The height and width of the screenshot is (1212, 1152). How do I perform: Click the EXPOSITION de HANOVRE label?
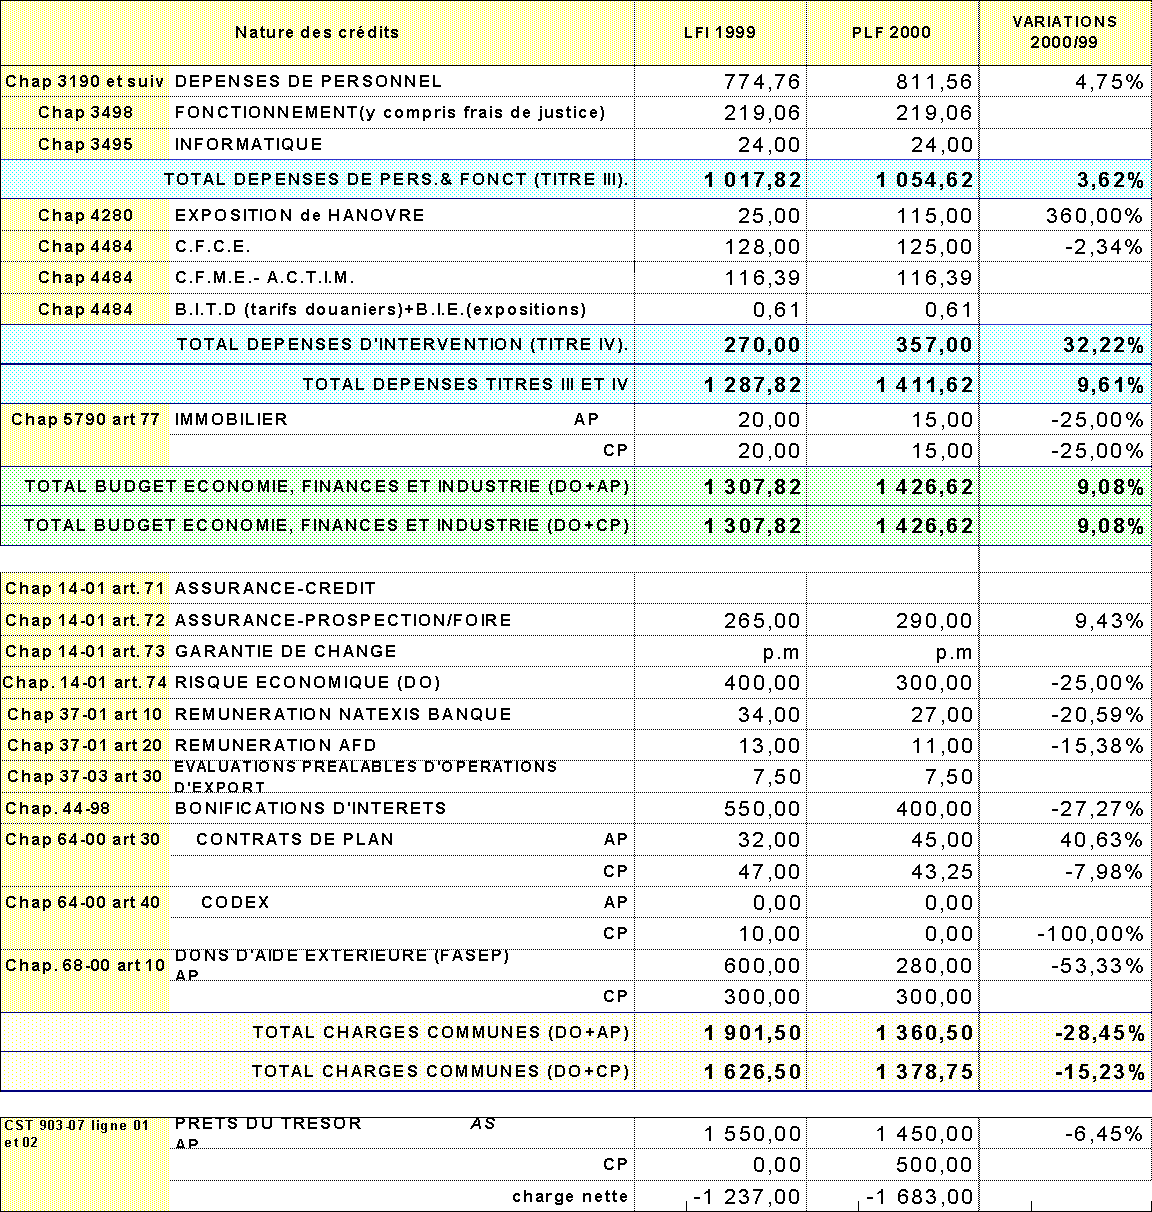coord(299,215)
